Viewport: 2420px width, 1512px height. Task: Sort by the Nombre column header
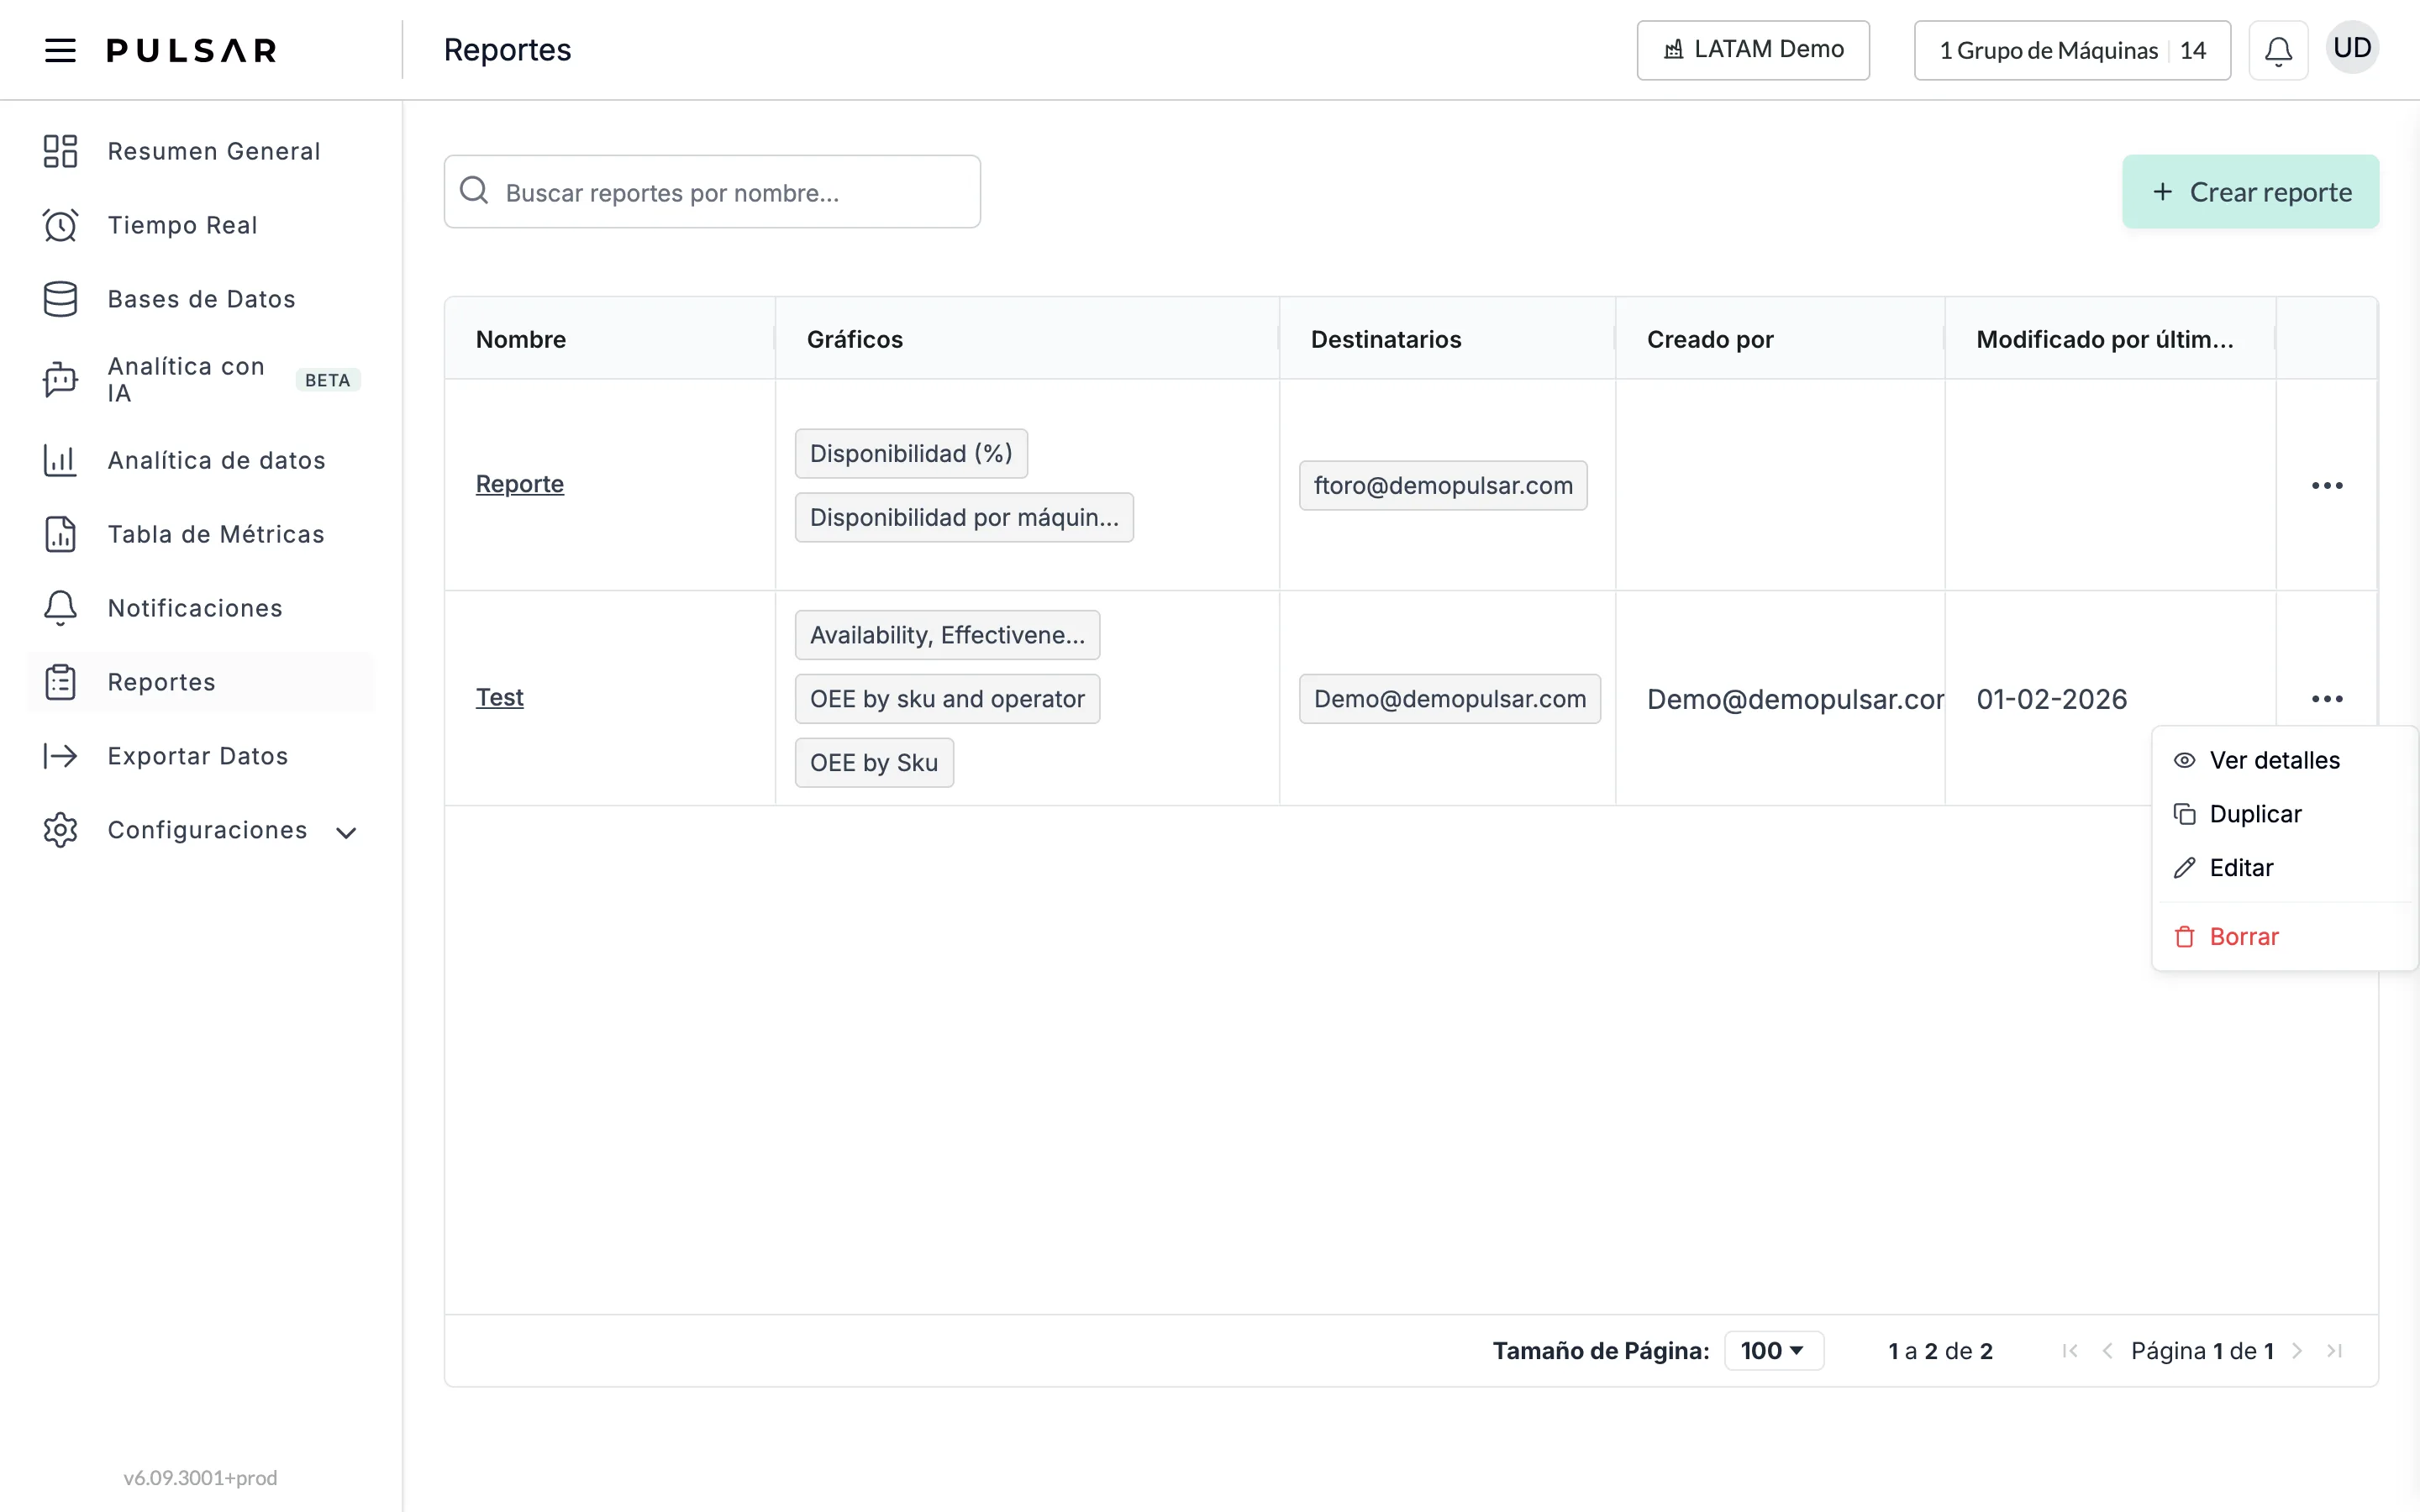tap(610, 339)
